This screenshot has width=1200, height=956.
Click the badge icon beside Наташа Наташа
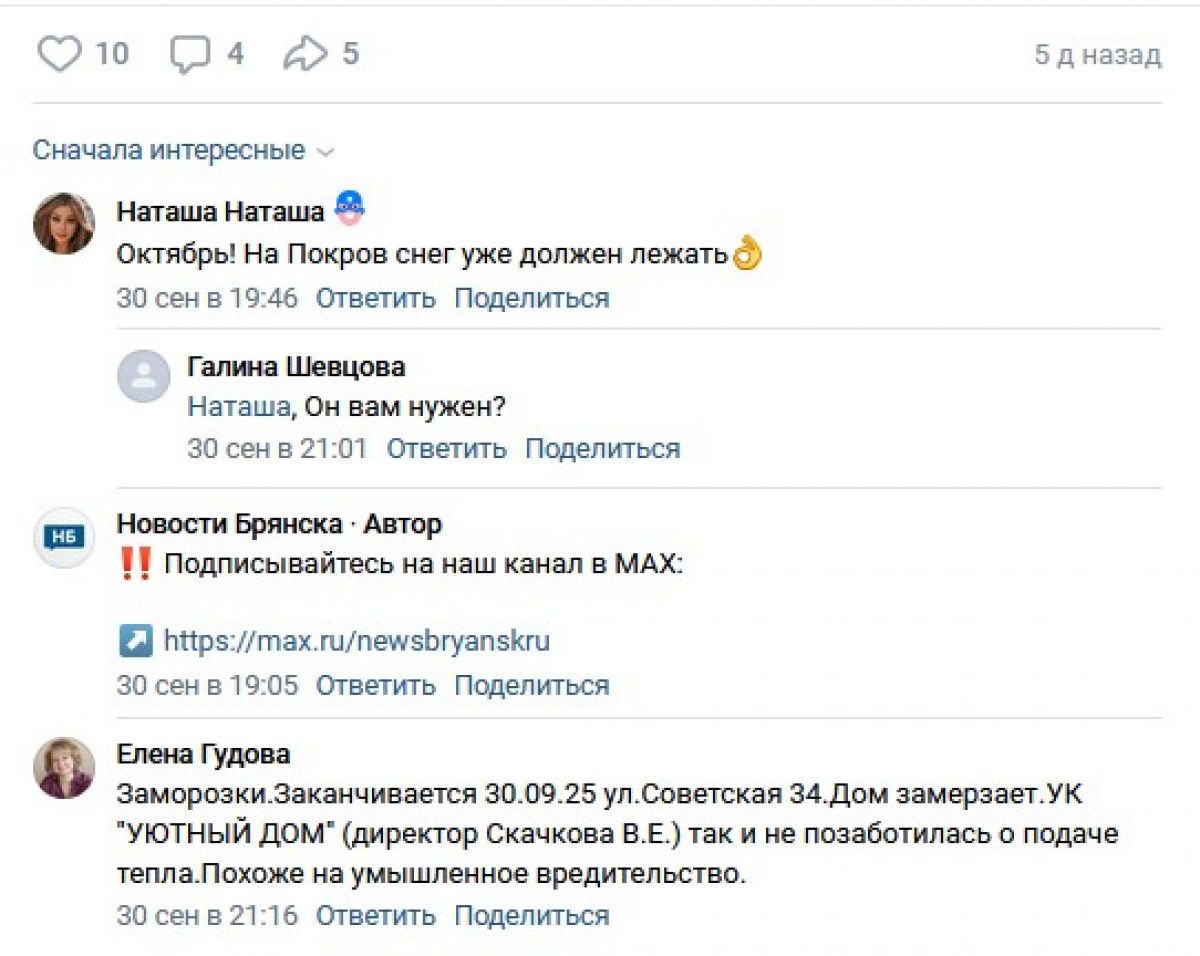[x=349, y=208]
